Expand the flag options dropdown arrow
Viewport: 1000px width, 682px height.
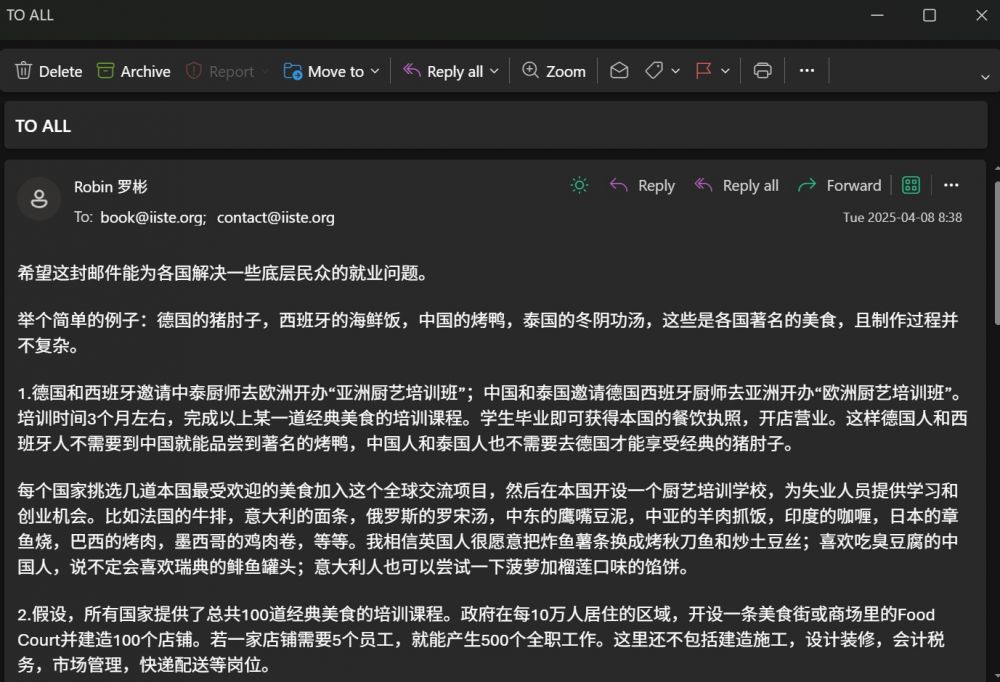[x=725, y=72]
